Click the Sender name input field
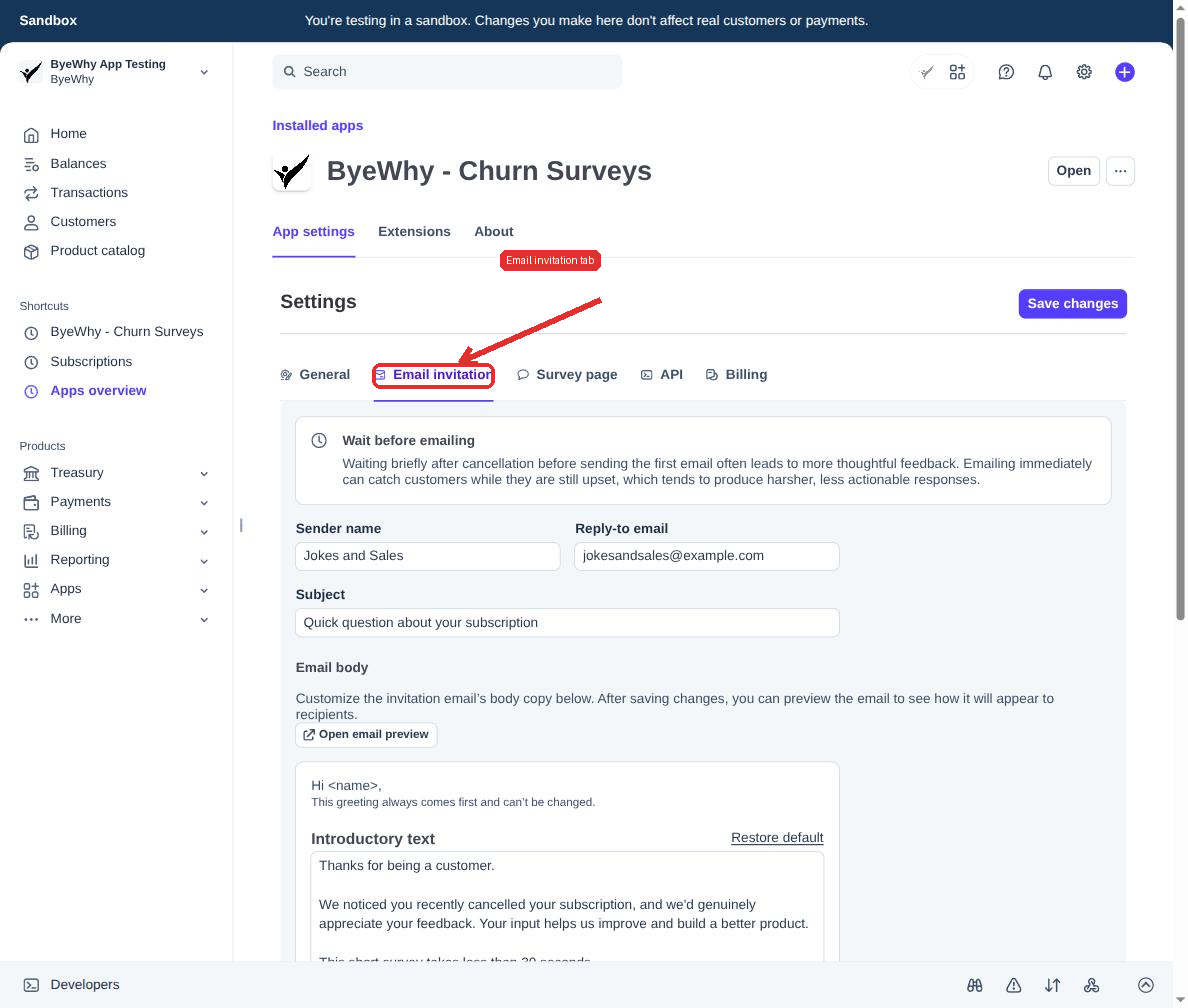 tap(427, 556)
